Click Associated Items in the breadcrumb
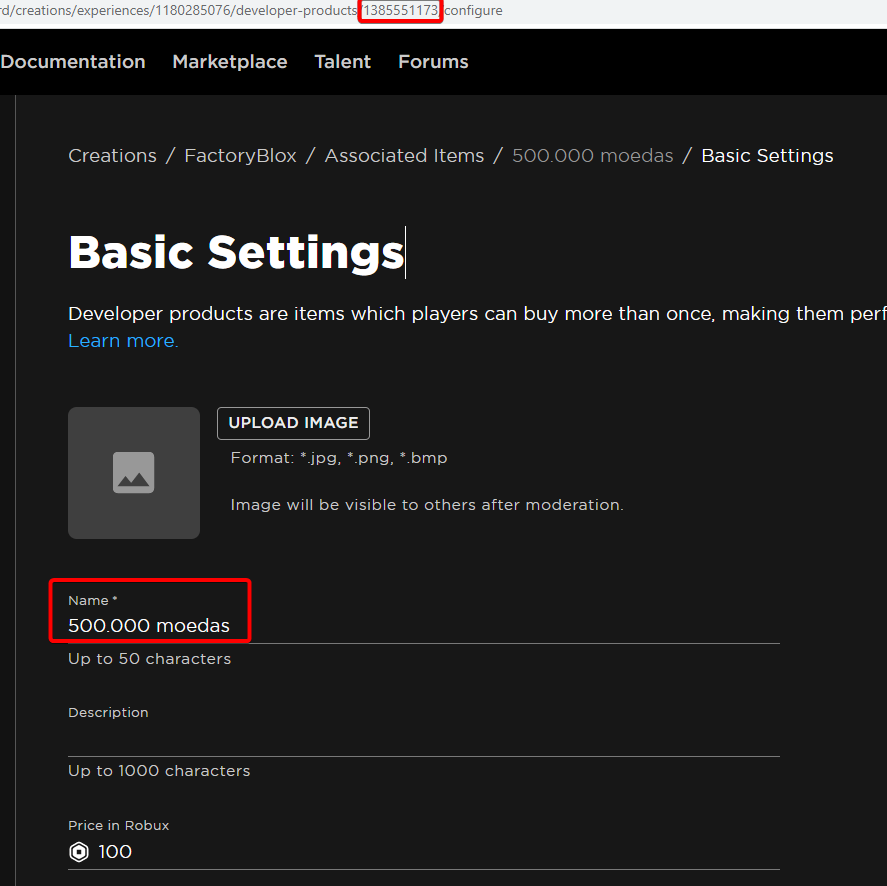This screenshot has height=886, width=887. click(404, 155)
